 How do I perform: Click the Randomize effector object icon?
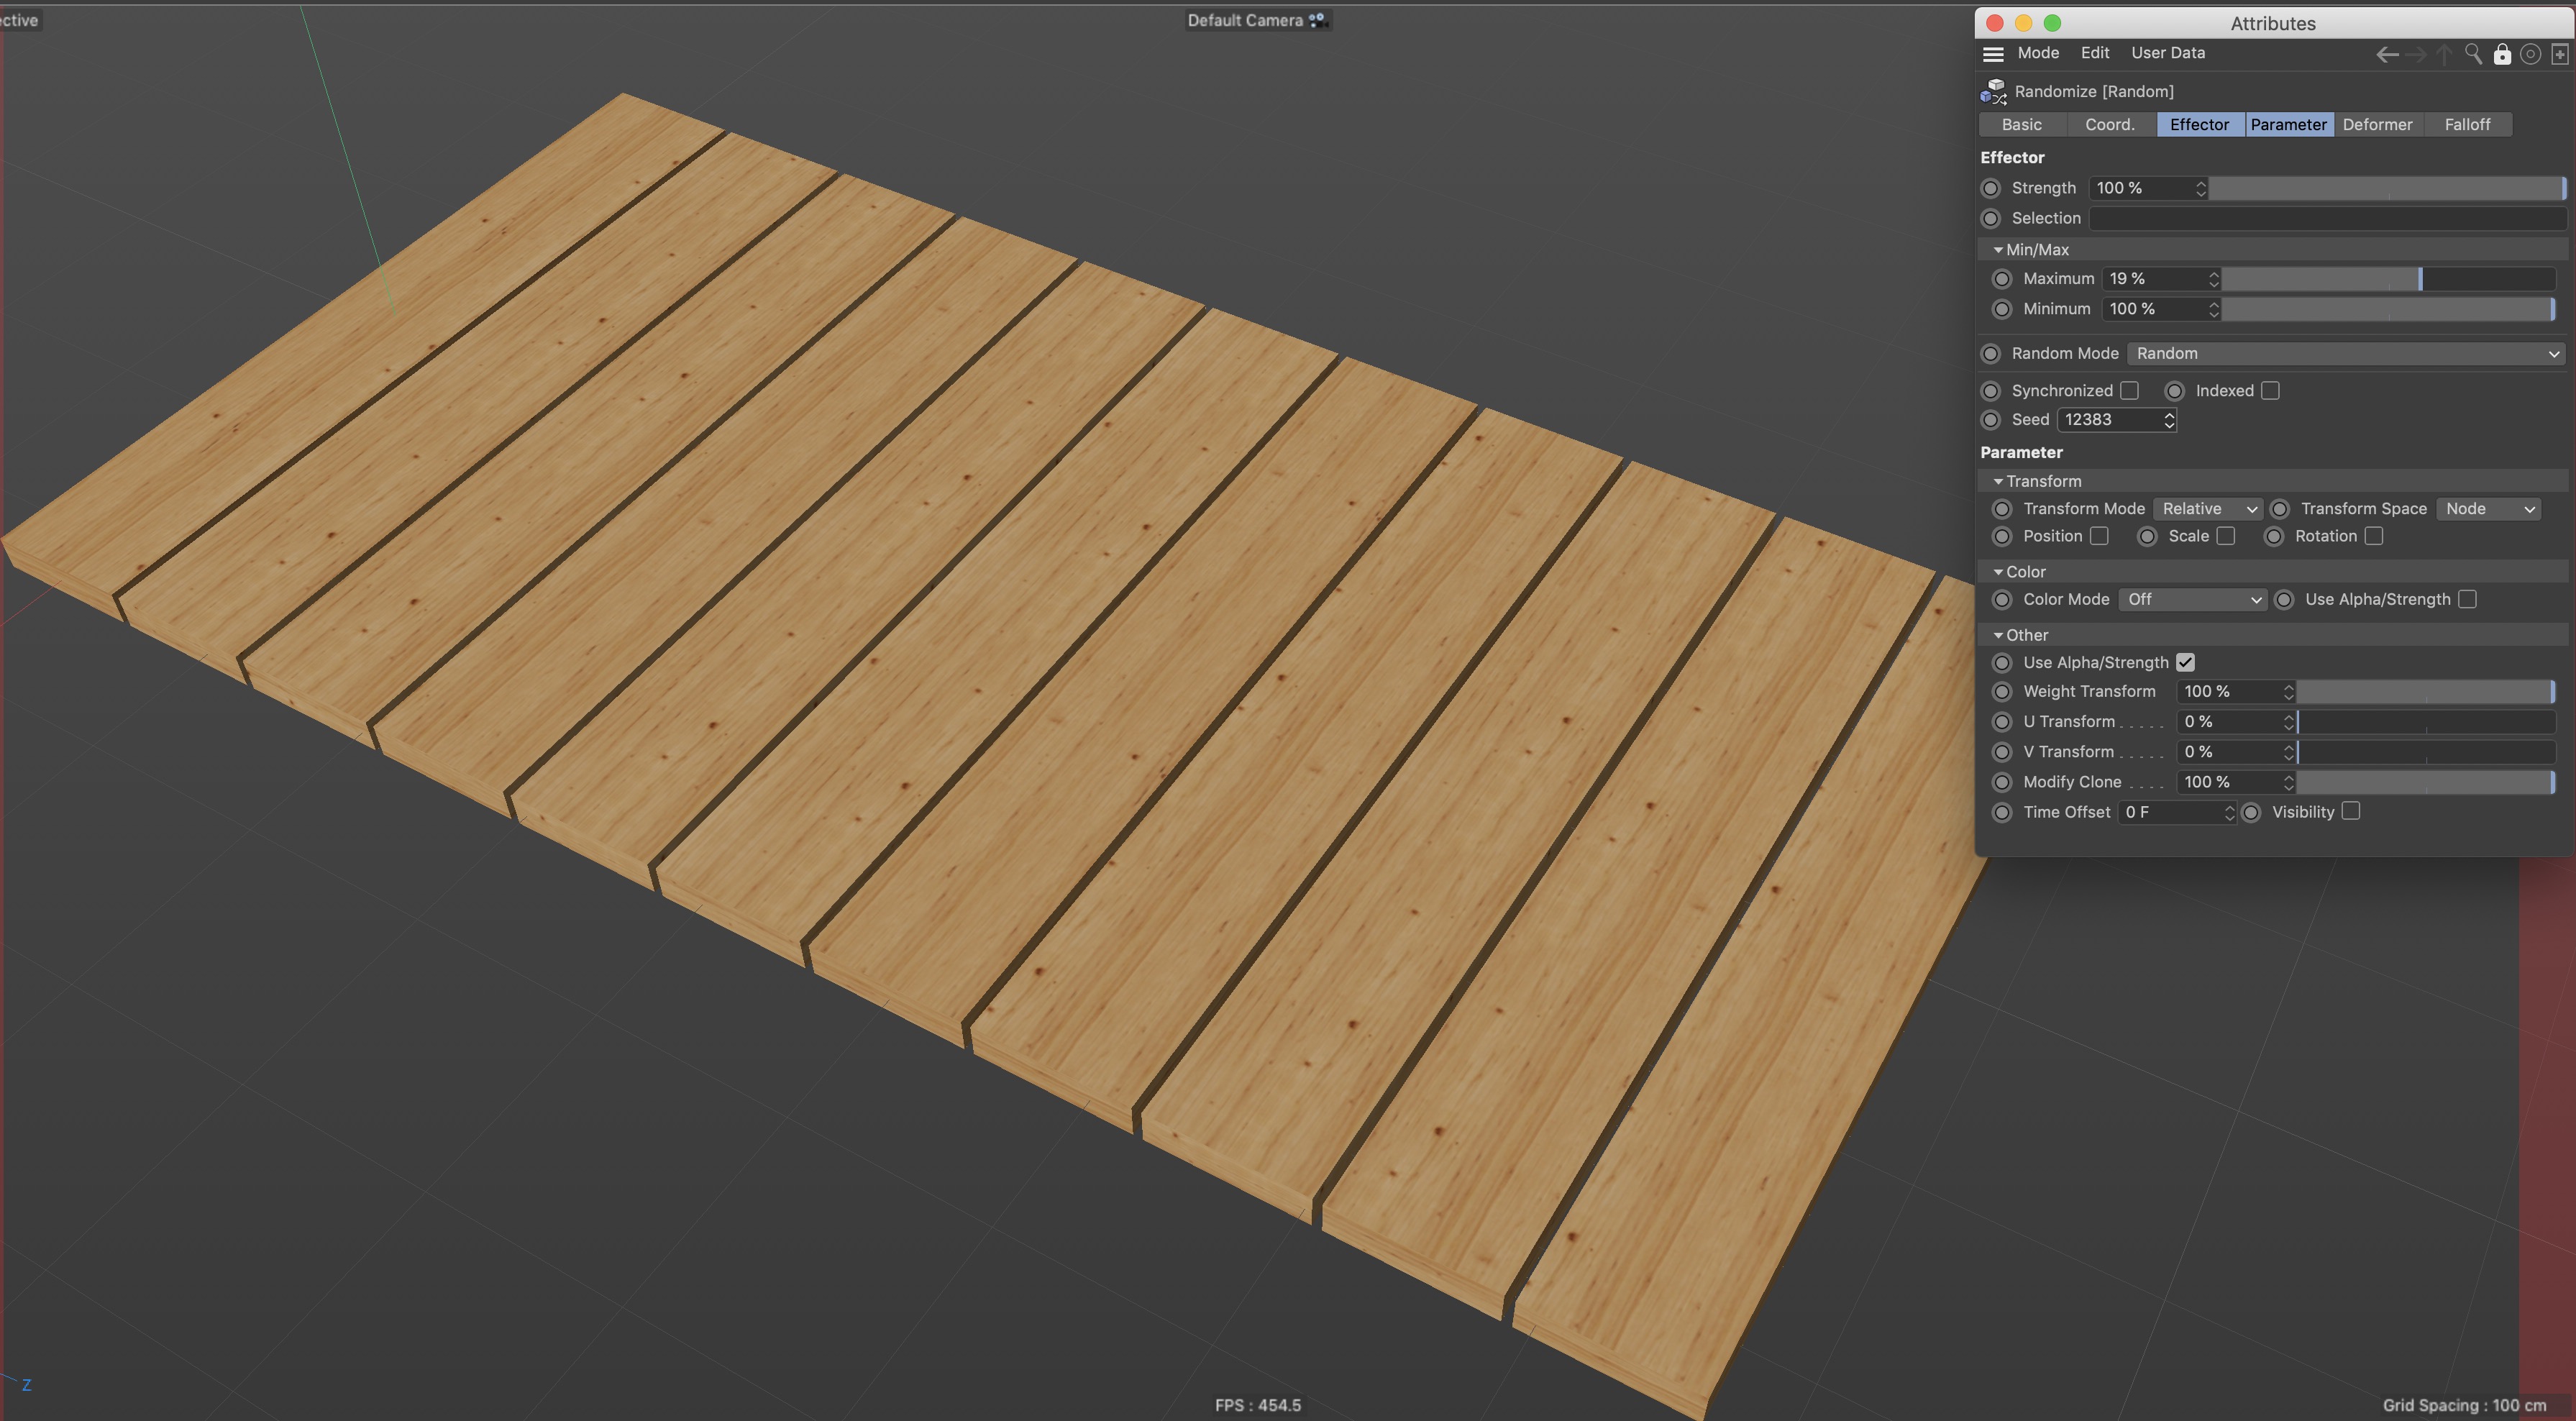[x=1993, y=91]
